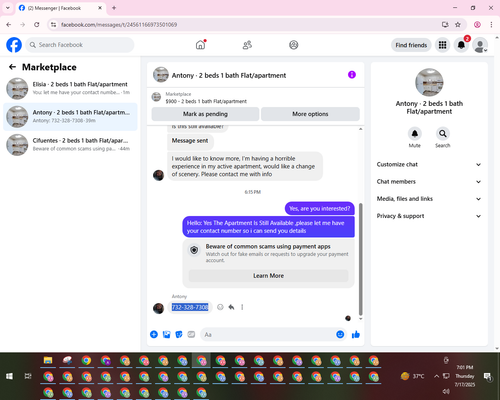React to Antony's phone number message
The width and height of the screenshot is (500, 400).
(220, 307)
